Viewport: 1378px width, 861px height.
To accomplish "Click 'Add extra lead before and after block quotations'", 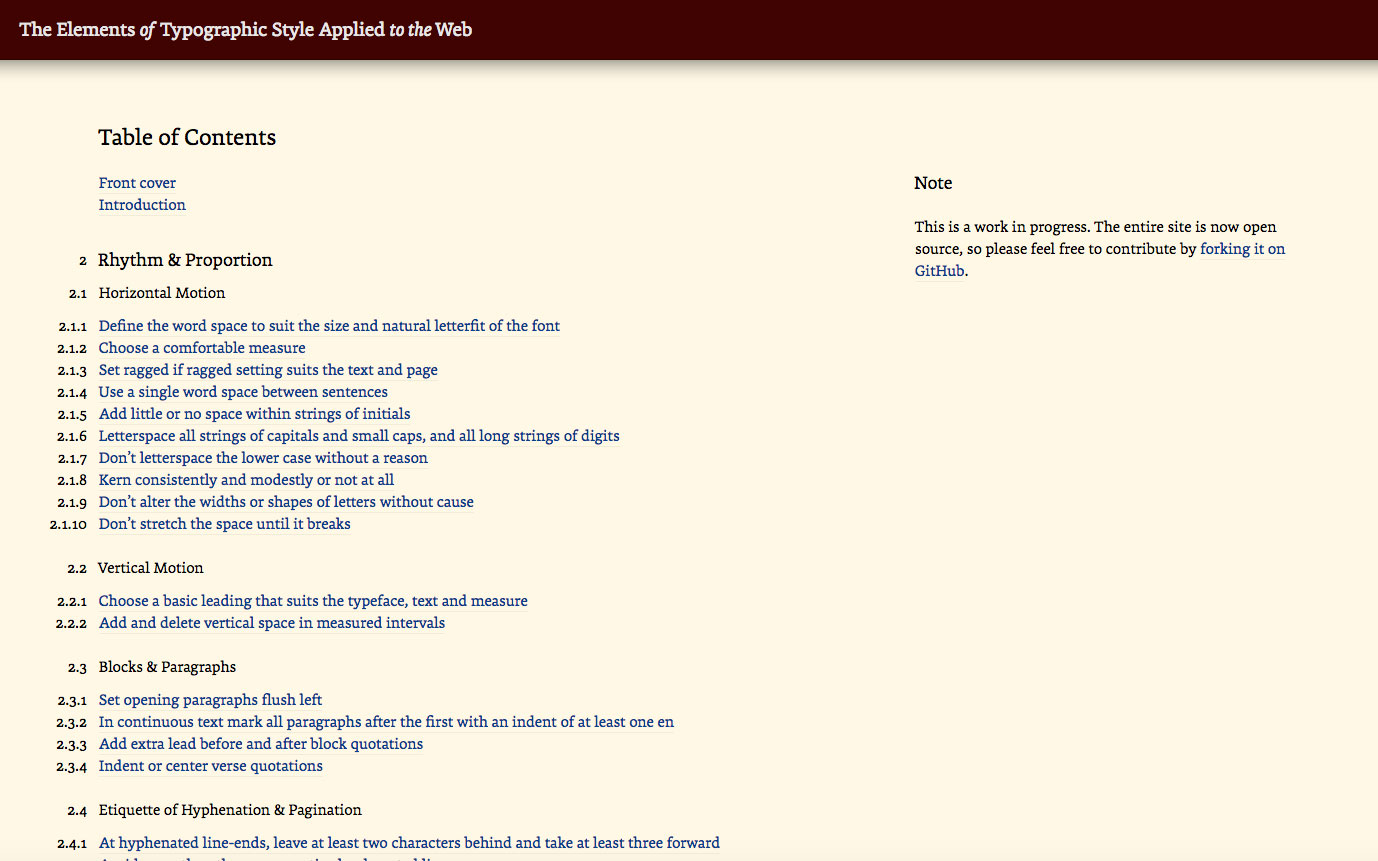I will tap(261, 744).
